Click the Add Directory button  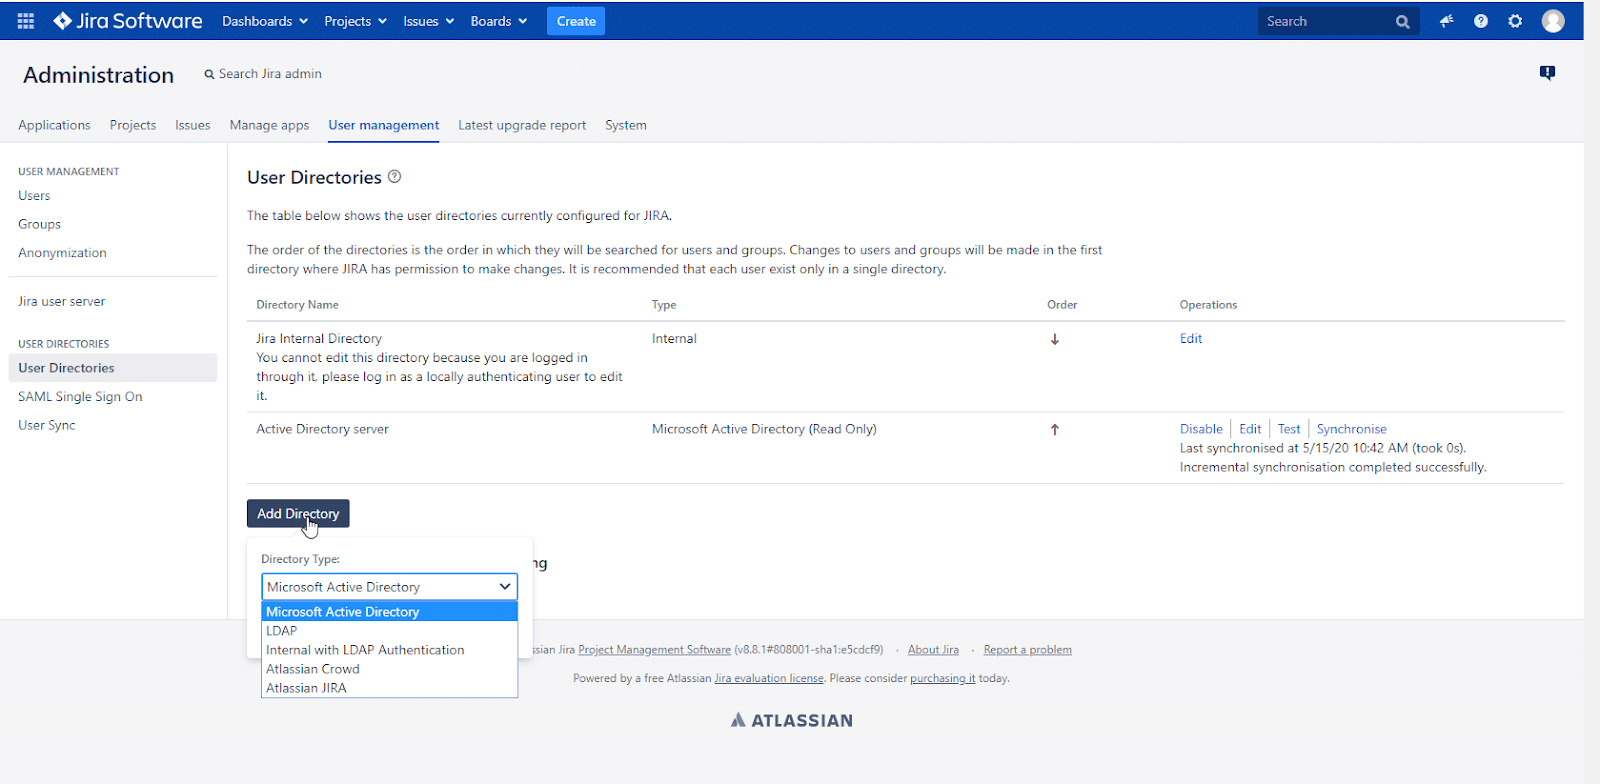298,514
